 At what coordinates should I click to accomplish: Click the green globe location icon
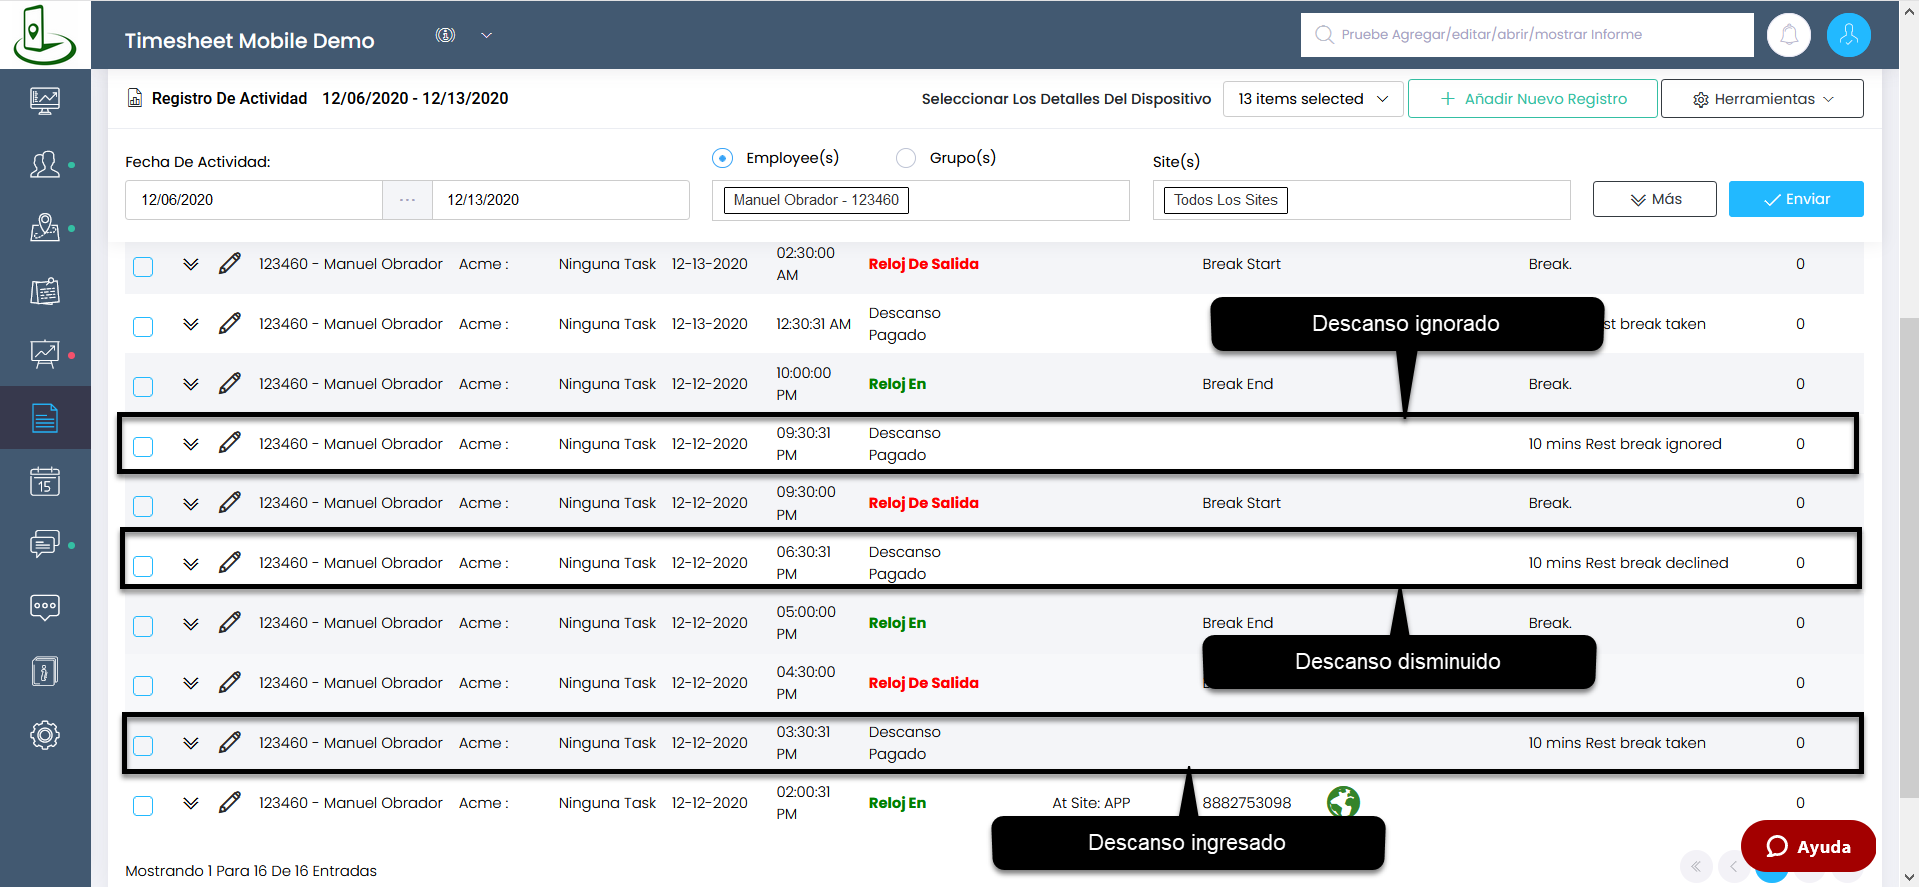click(1343, 802)
